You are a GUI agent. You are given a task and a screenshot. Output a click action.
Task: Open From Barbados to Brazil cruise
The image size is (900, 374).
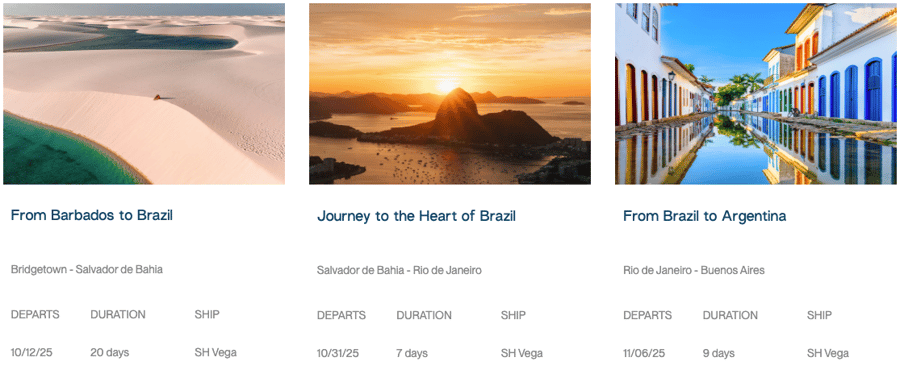92,216
